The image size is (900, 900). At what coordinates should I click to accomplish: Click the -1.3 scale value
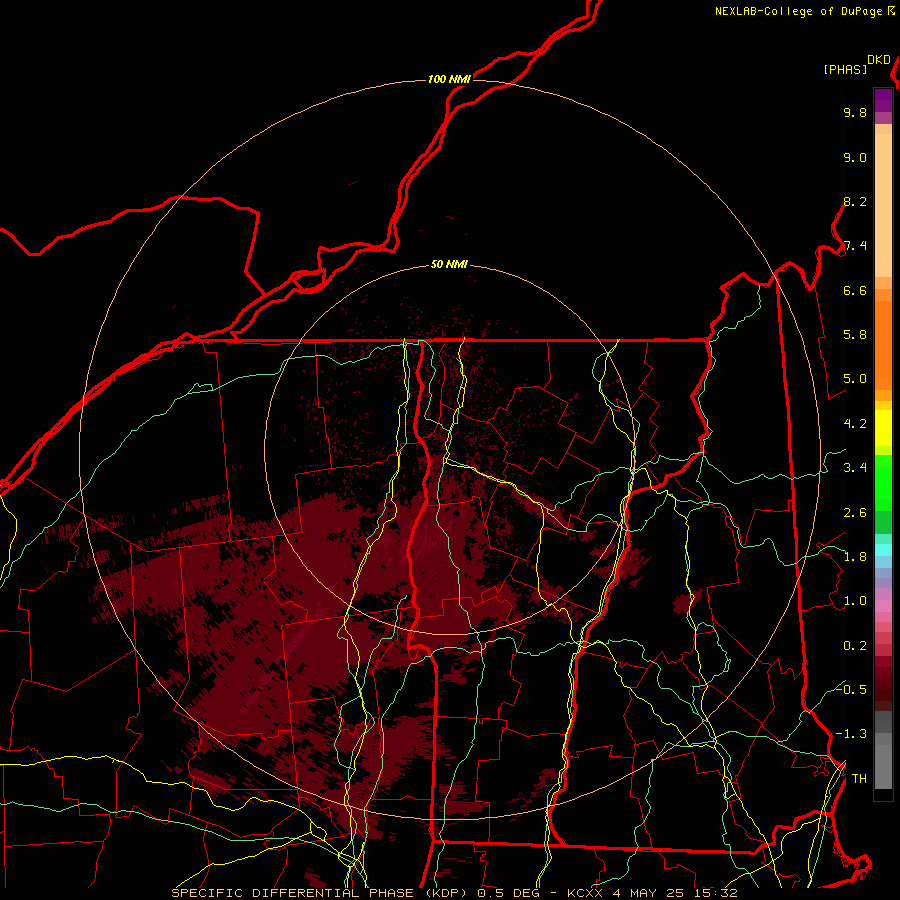pos(851,734)
